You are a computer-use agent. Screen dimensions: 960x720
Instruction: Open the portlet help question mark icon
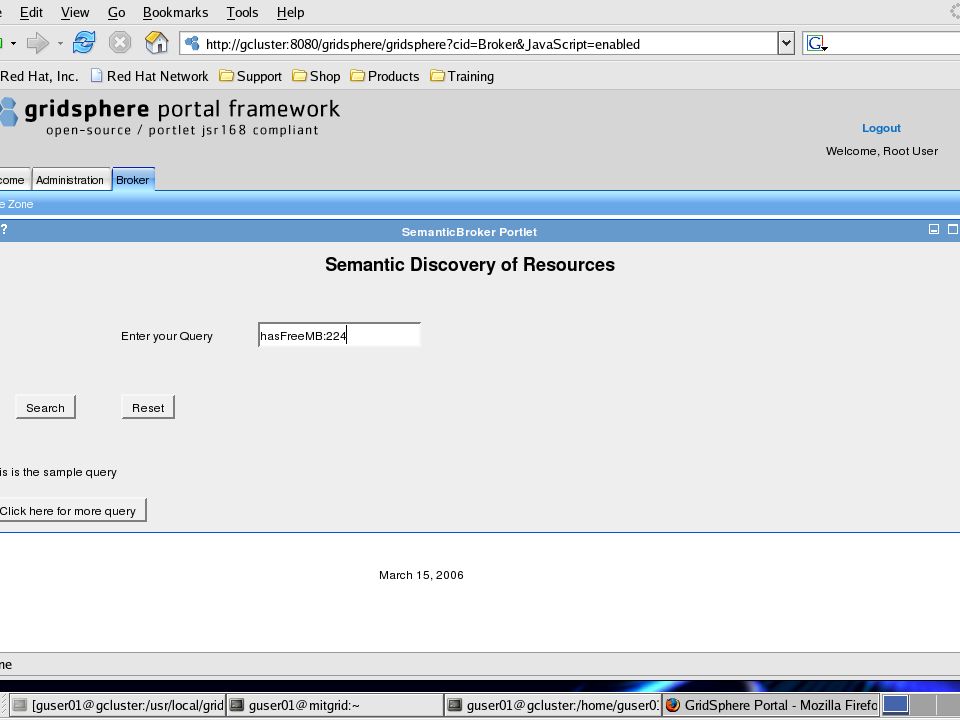[4, 230]
